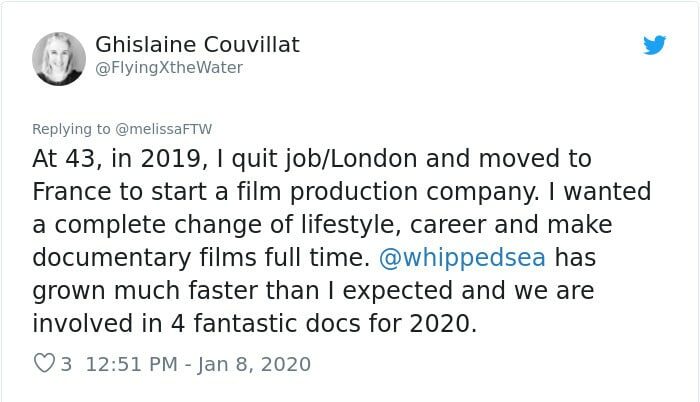Screen dimensions: 700x402
Task: Open the @melissaFTW profile link
Action: (163, 129)
